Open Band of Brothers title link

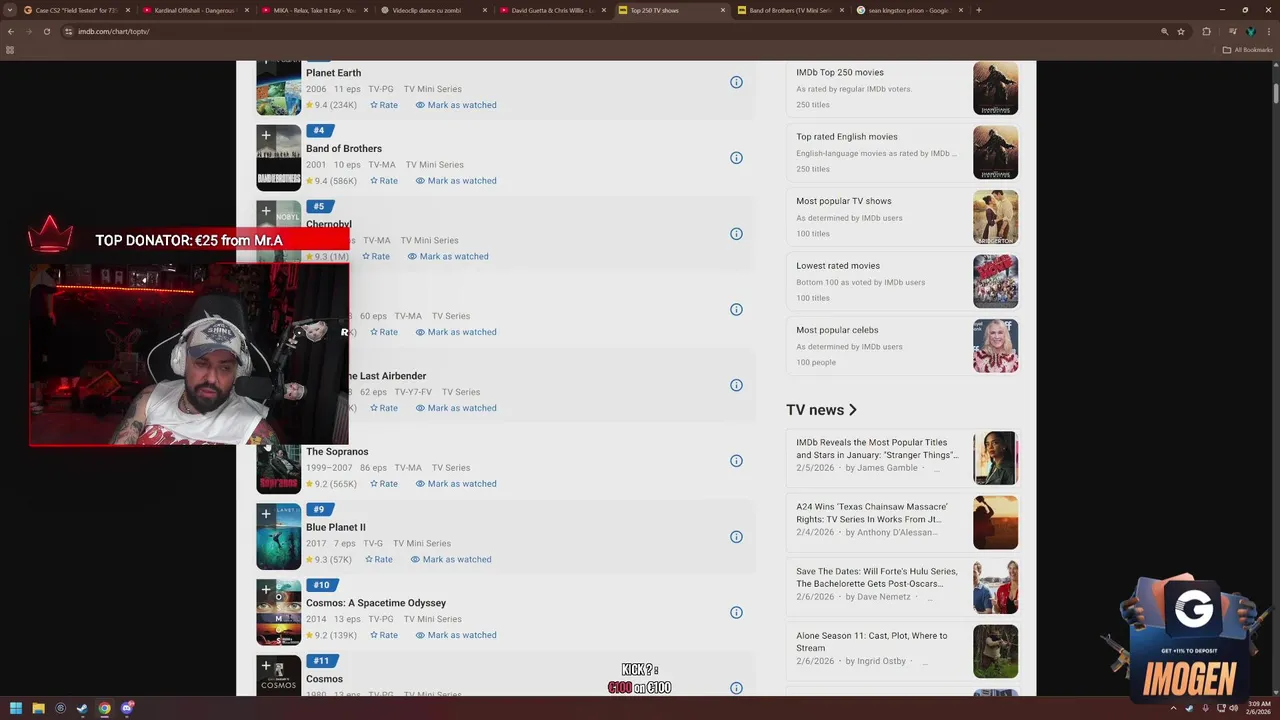pyautogui.click(x=344, y=148)
